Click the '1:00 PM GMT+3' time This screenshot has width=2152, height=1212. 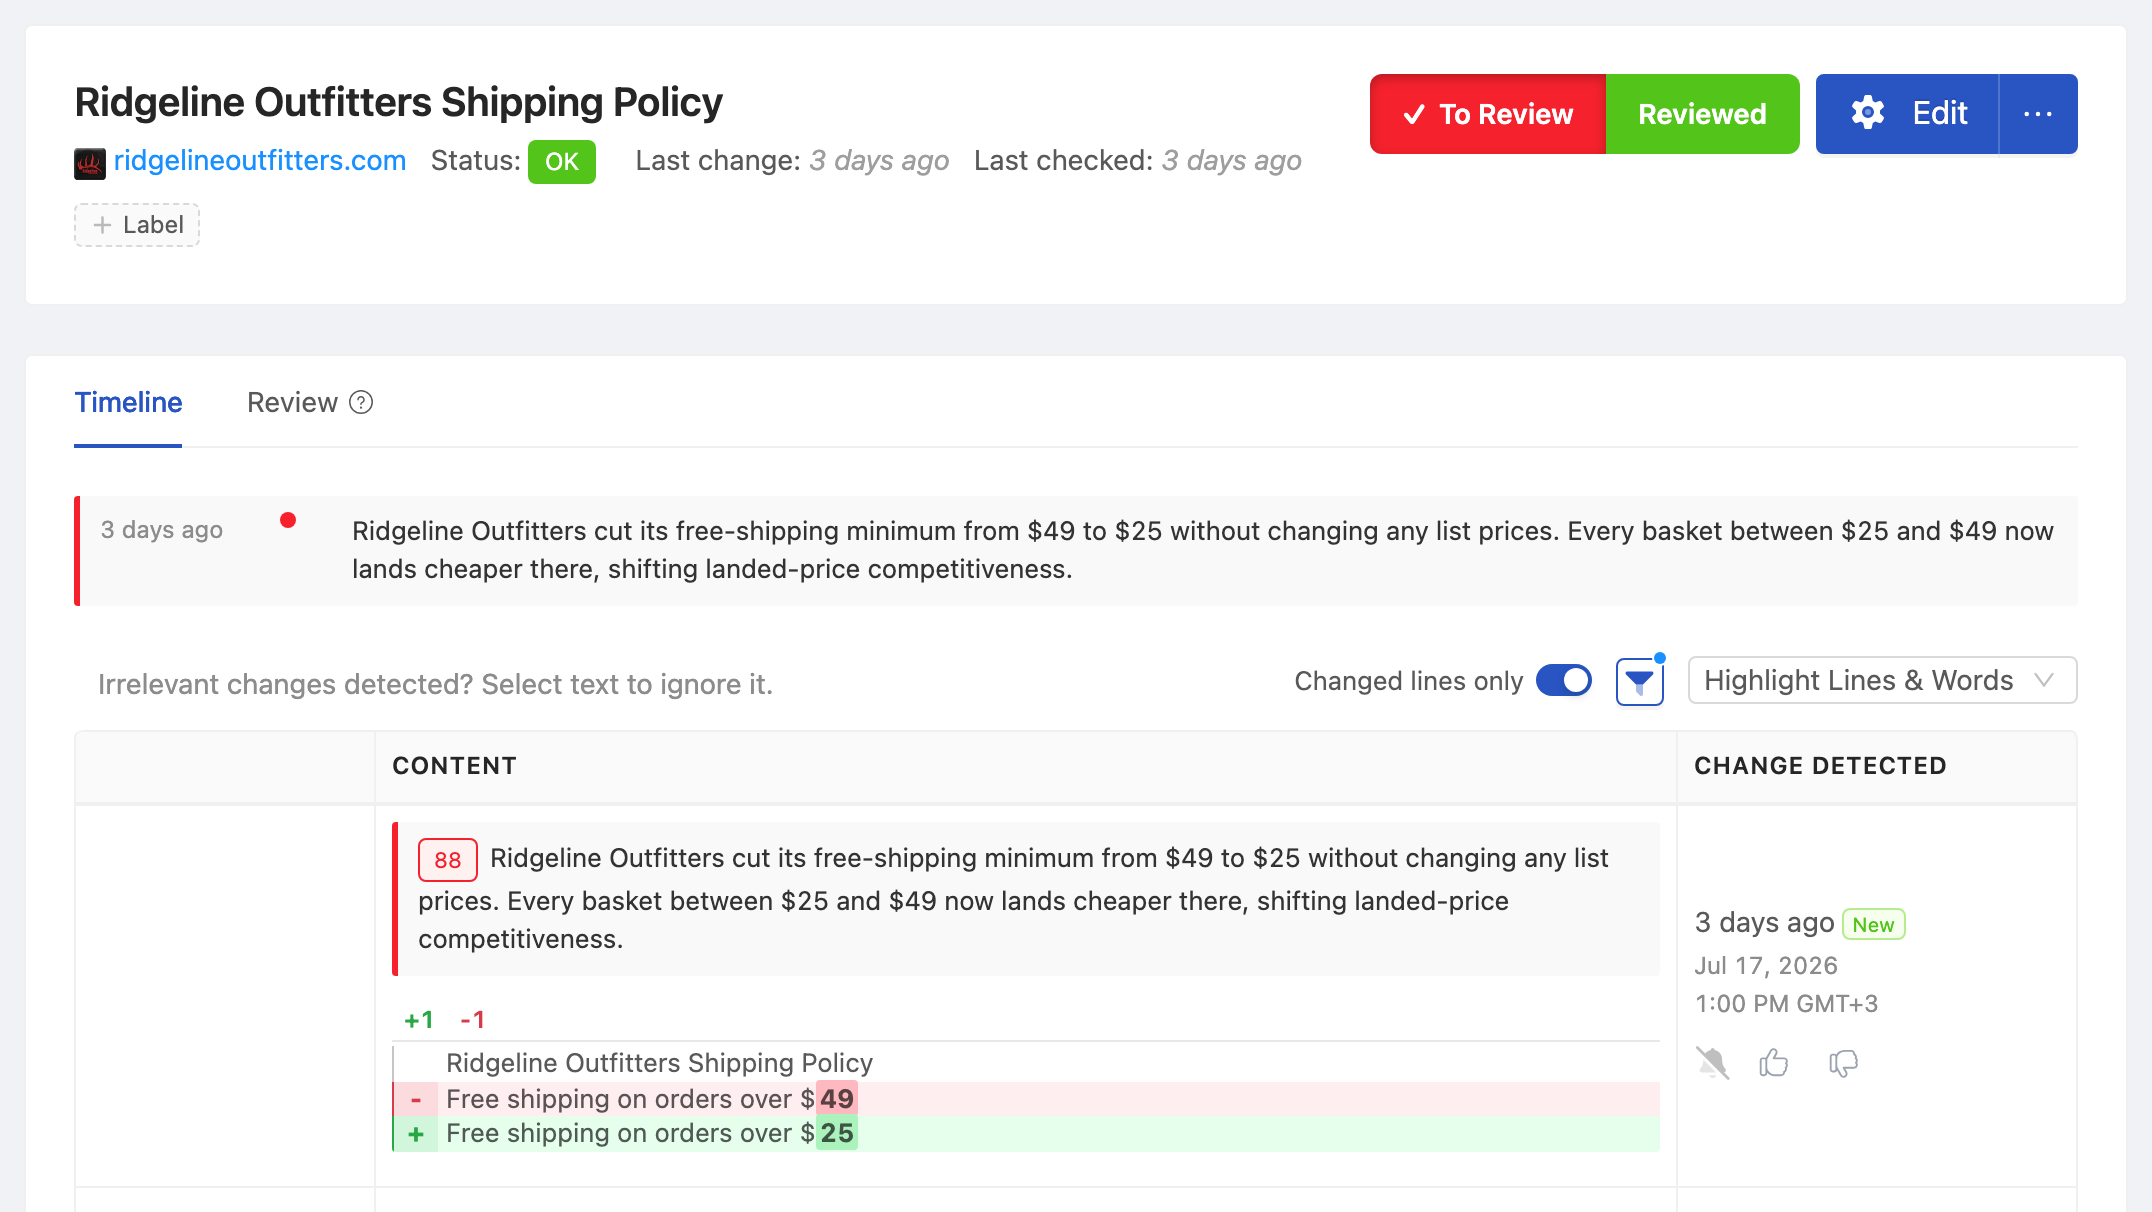click(1786, 1004)
